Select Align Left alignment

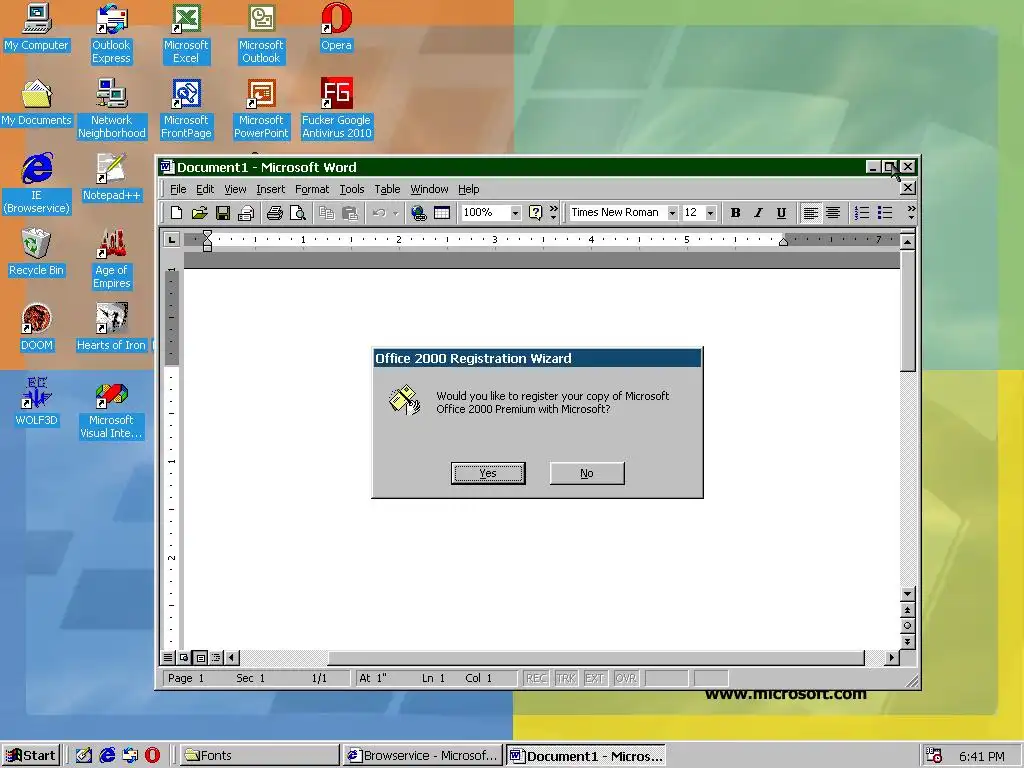tap(810, 213)
